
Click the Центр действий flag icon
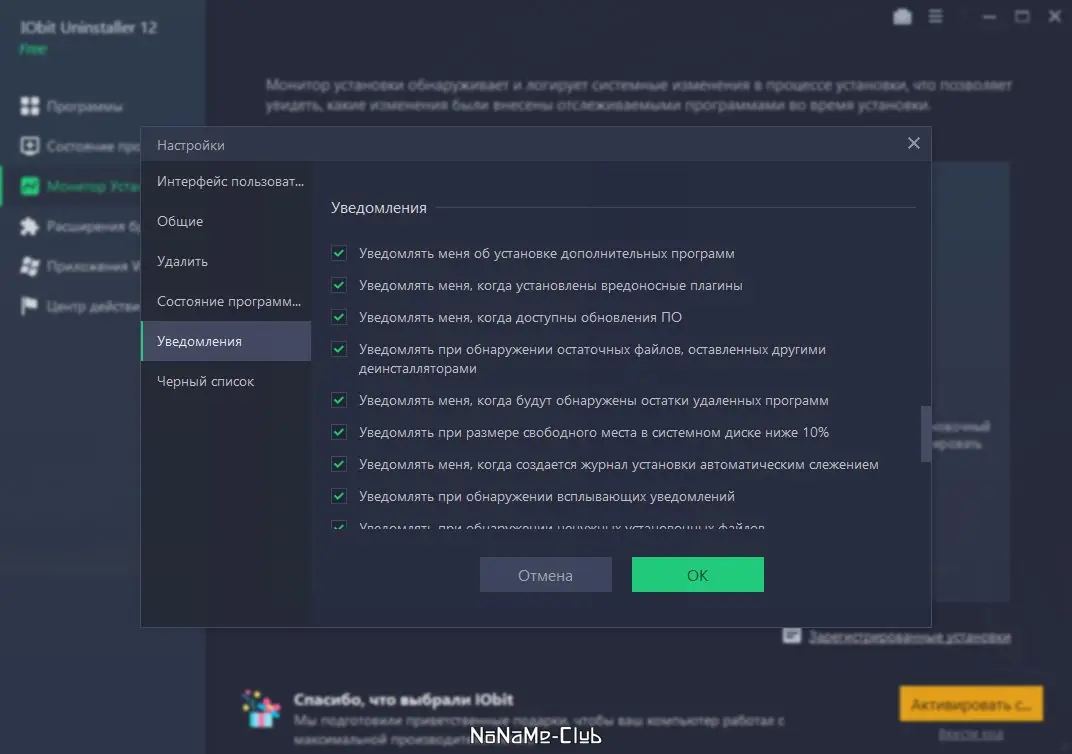29,306
